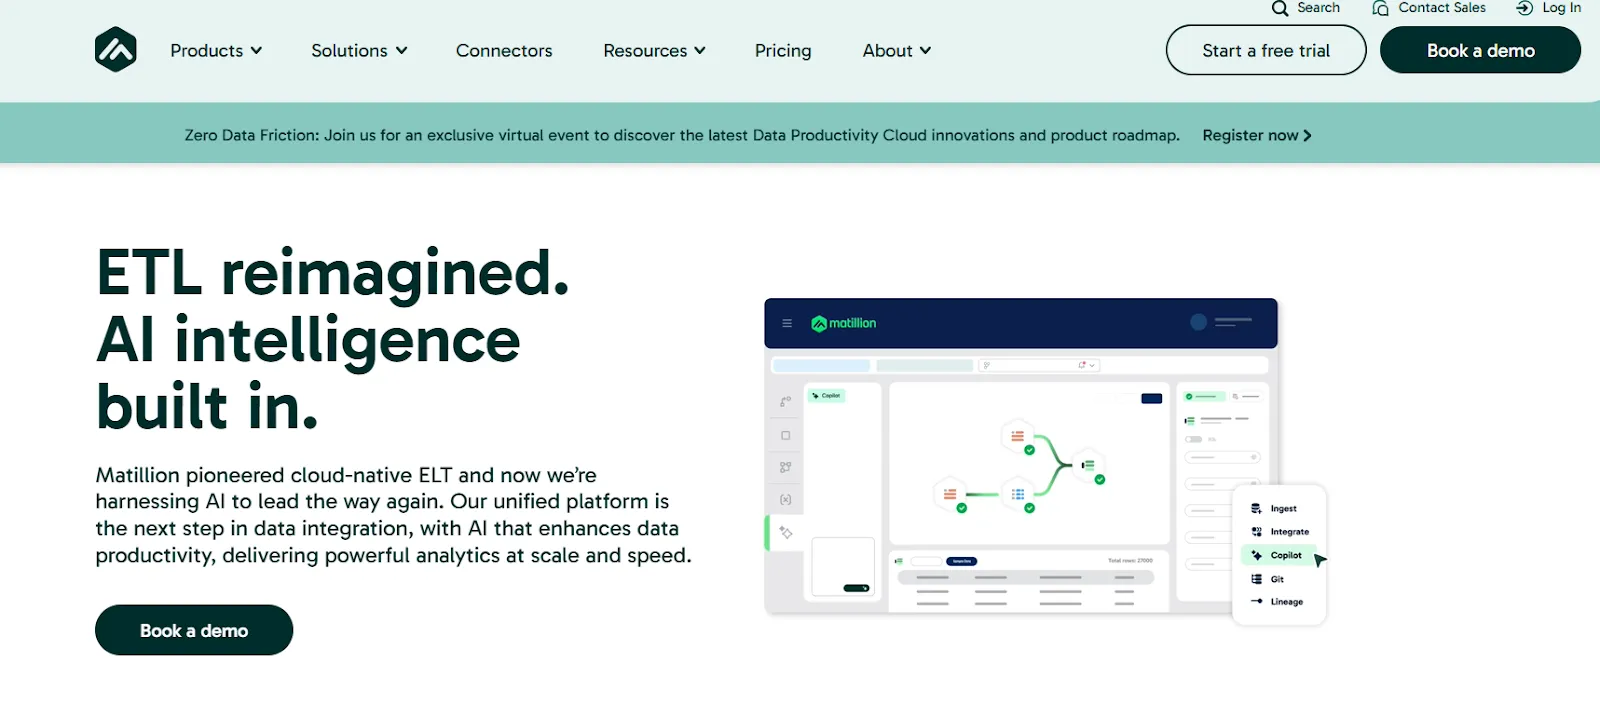Click the product dashboard illustration

pyautogui.click(x=1045, y=461)
